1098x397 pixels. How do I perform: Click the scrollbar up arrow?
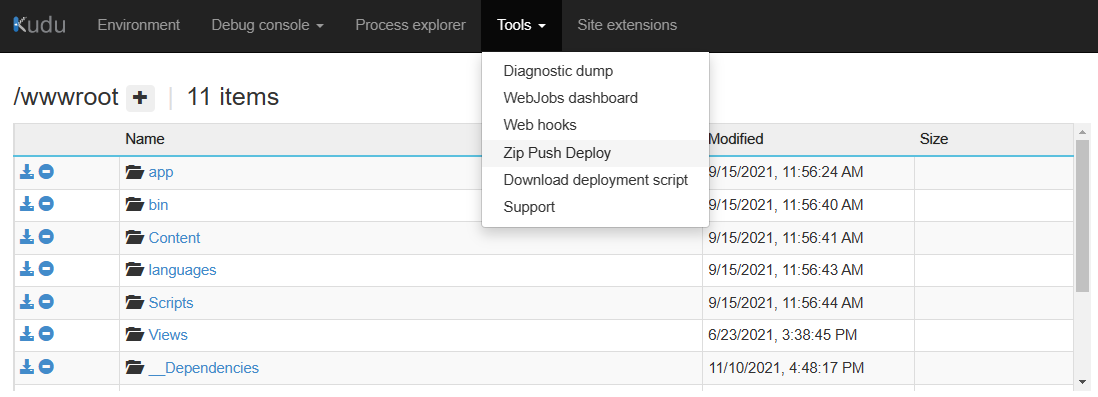coord(1083,132)
